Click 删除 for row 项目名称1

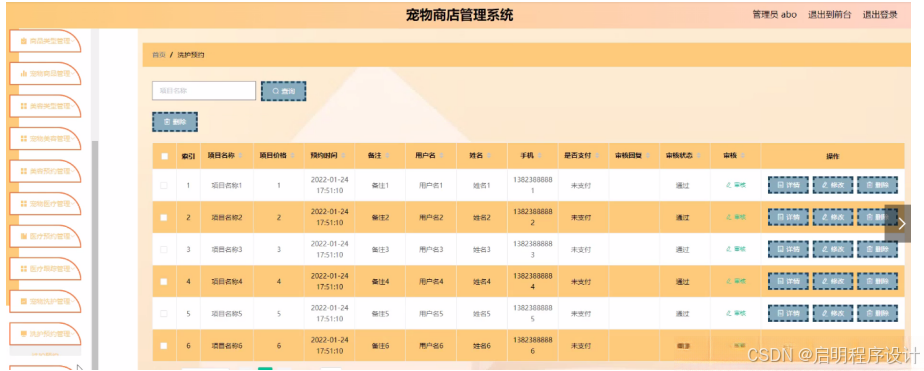tap(877, 185)
